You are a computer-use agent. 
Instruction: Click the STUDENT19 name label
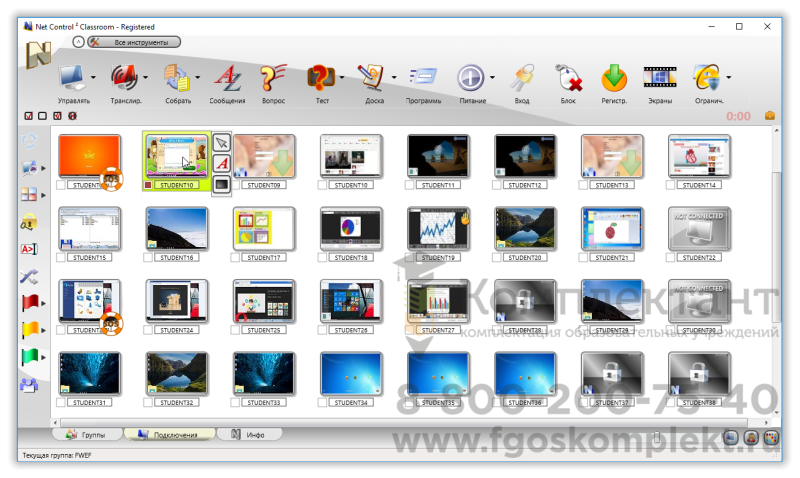440,258
